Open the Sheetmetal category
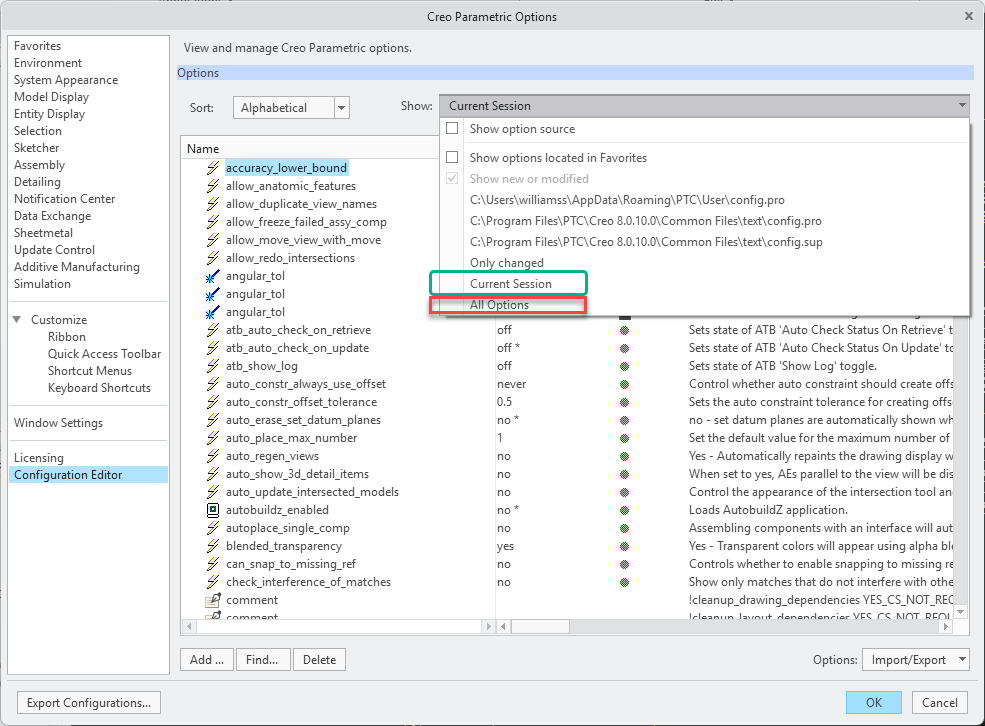985x726 pixels. tap(43, 232)
